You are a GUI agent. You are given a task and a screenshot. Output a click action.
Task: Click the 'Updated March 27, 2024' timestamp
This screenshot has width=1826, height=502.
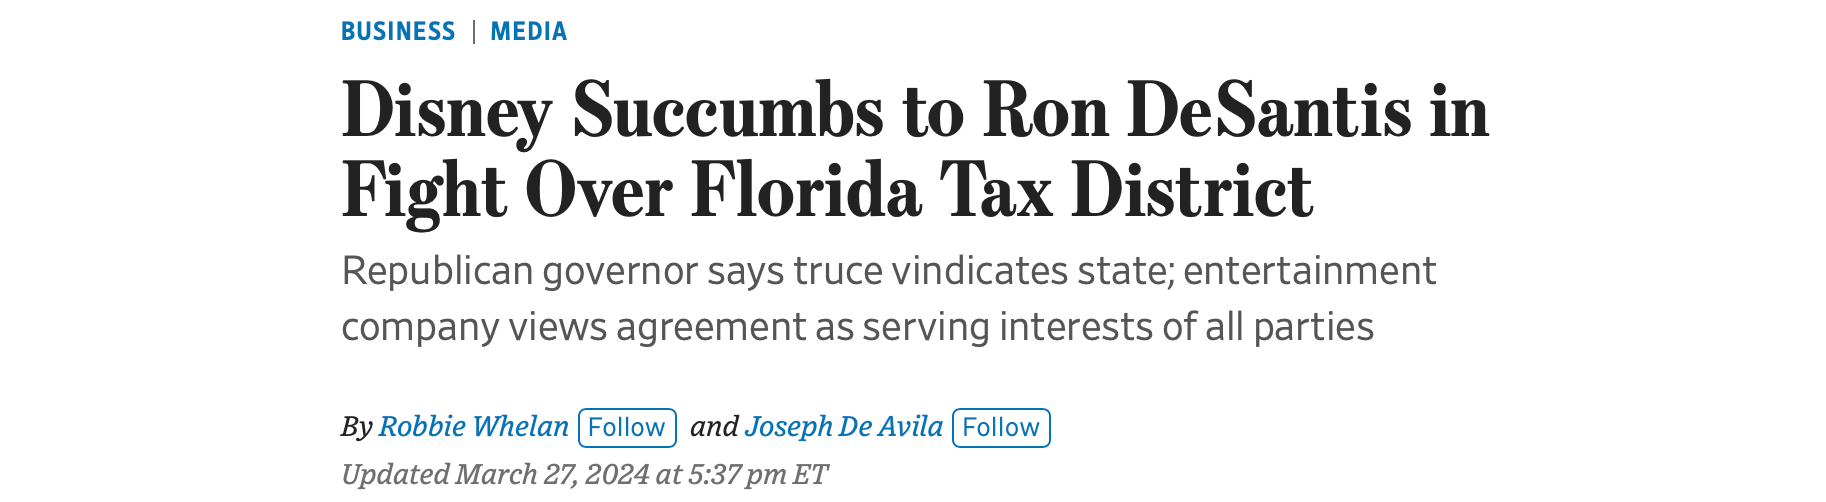[495, 474]
